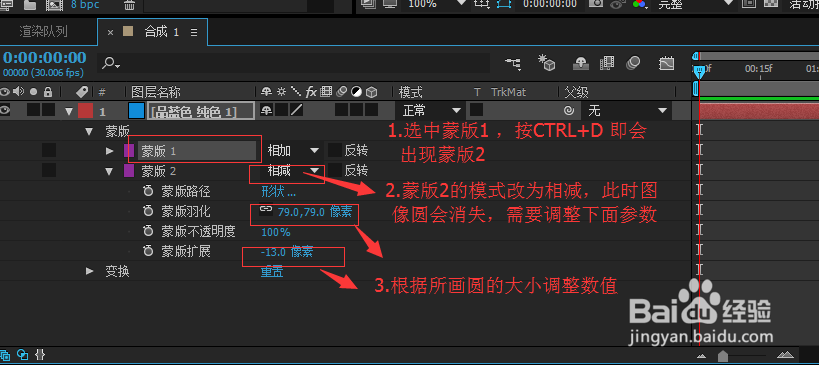The height and width of the screenshot is (365, 819).
Task: Toggle the lock box for 蒙版 1
Action: (49, 151)
